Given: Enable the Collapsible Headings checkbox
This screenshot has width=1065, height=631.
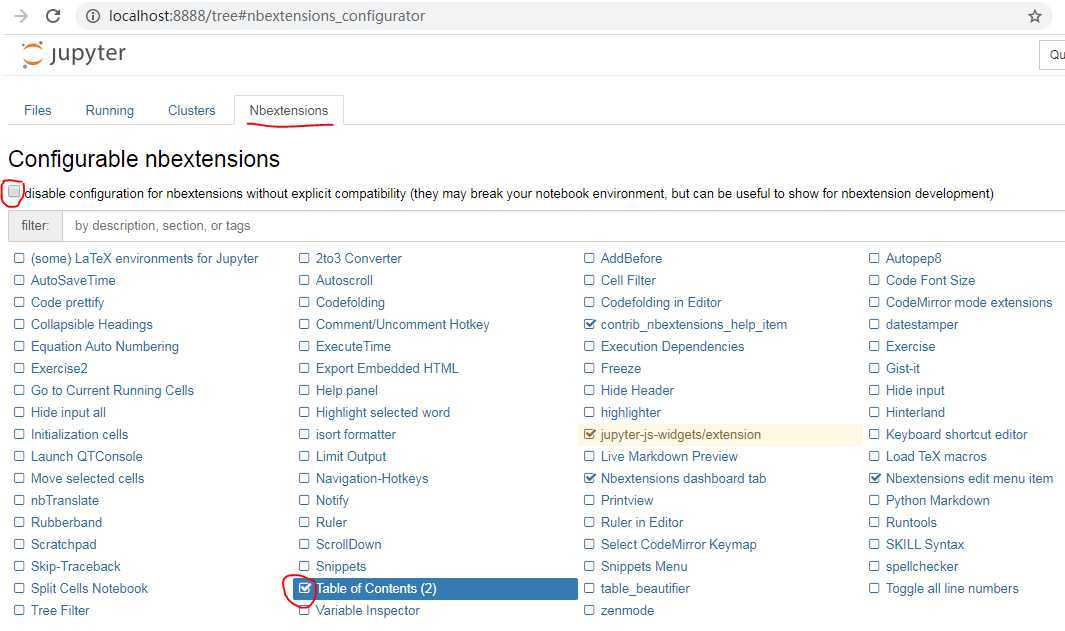Looking at the screenshot, I should (19, 324).
